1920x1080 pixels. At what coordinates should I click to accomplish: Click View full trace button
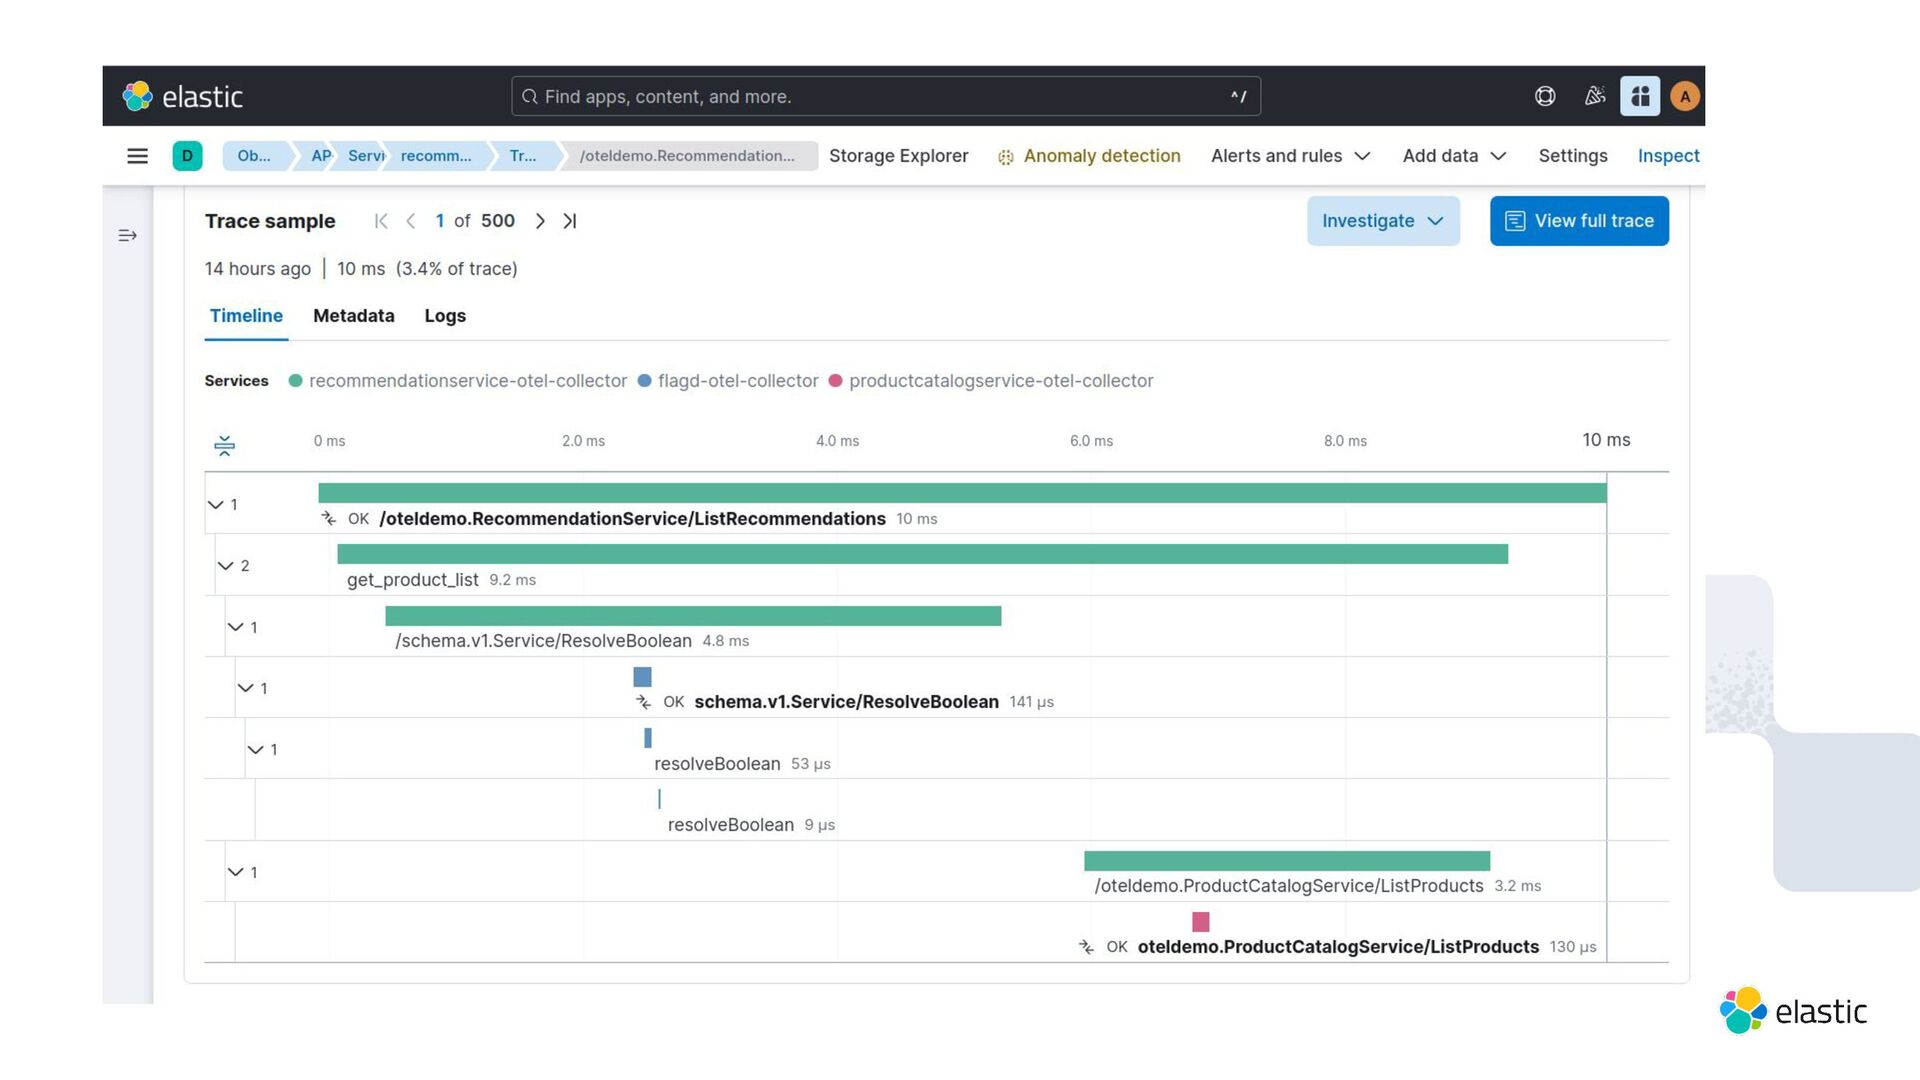1578,221
